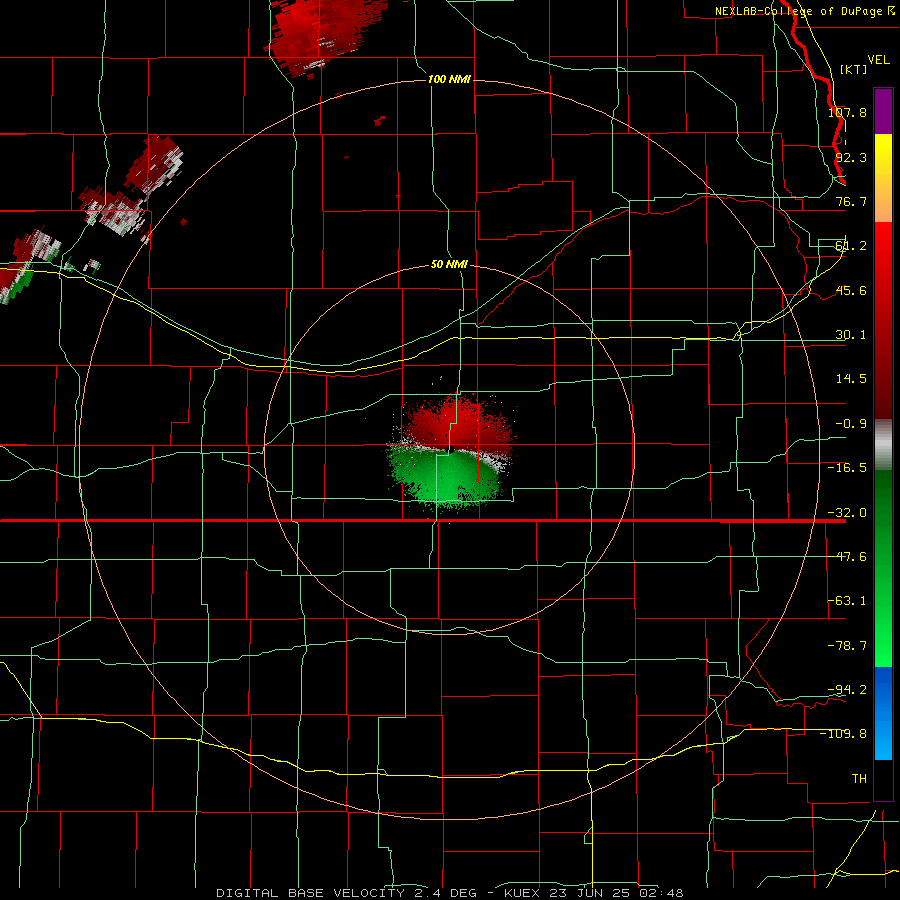Viewport: 900px width, 900px height.
Task: Click the TH legend label
Action: click(859, 778)
